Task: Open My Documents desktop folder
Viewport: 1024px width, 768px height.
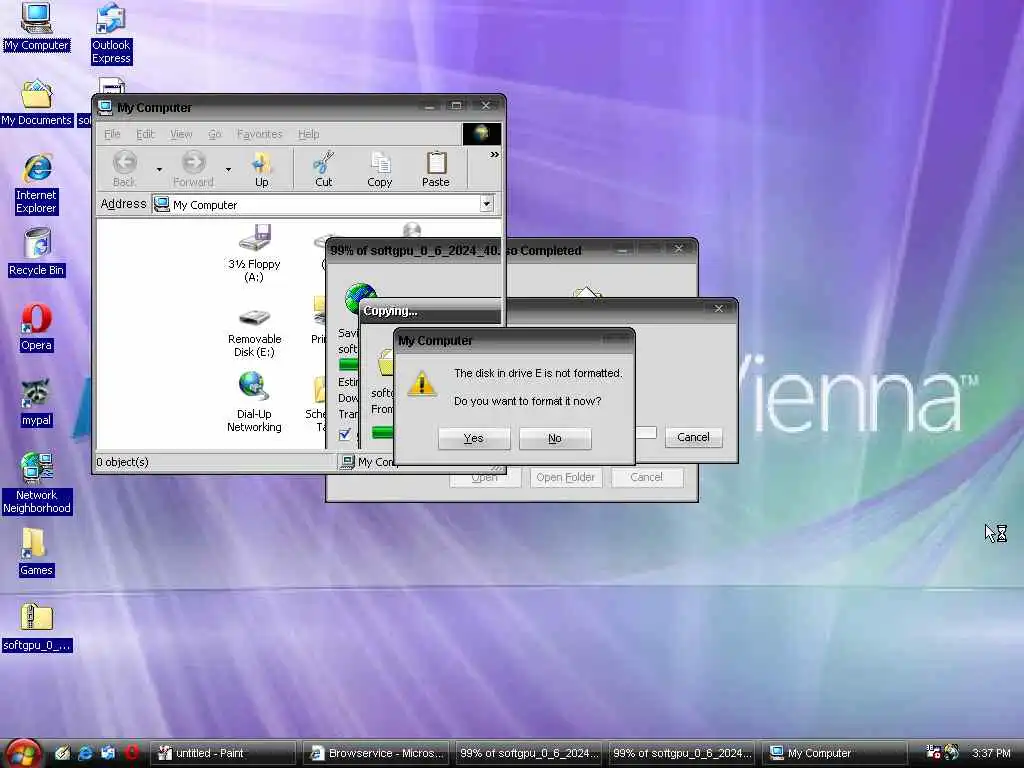Action: [x=36, y=103]
